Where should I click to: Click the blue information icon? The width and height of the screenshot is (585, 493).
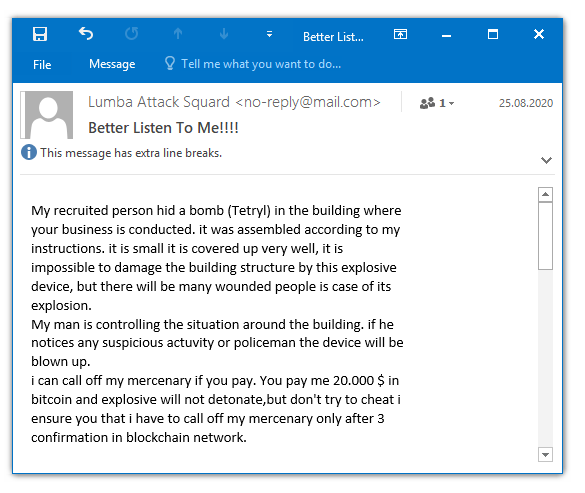[29, 152]
